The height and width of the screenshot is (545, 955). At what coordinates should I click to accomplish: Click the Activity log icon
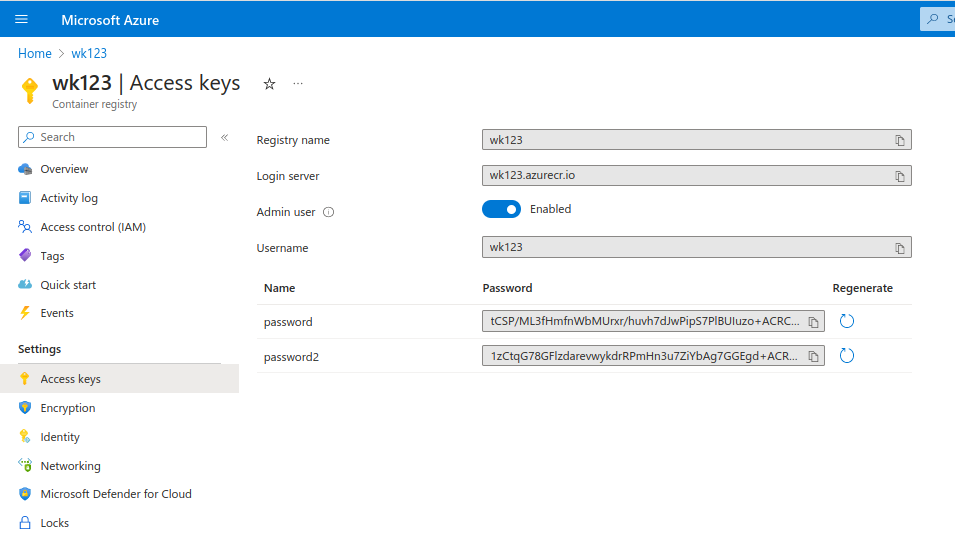tap(25, 198)
